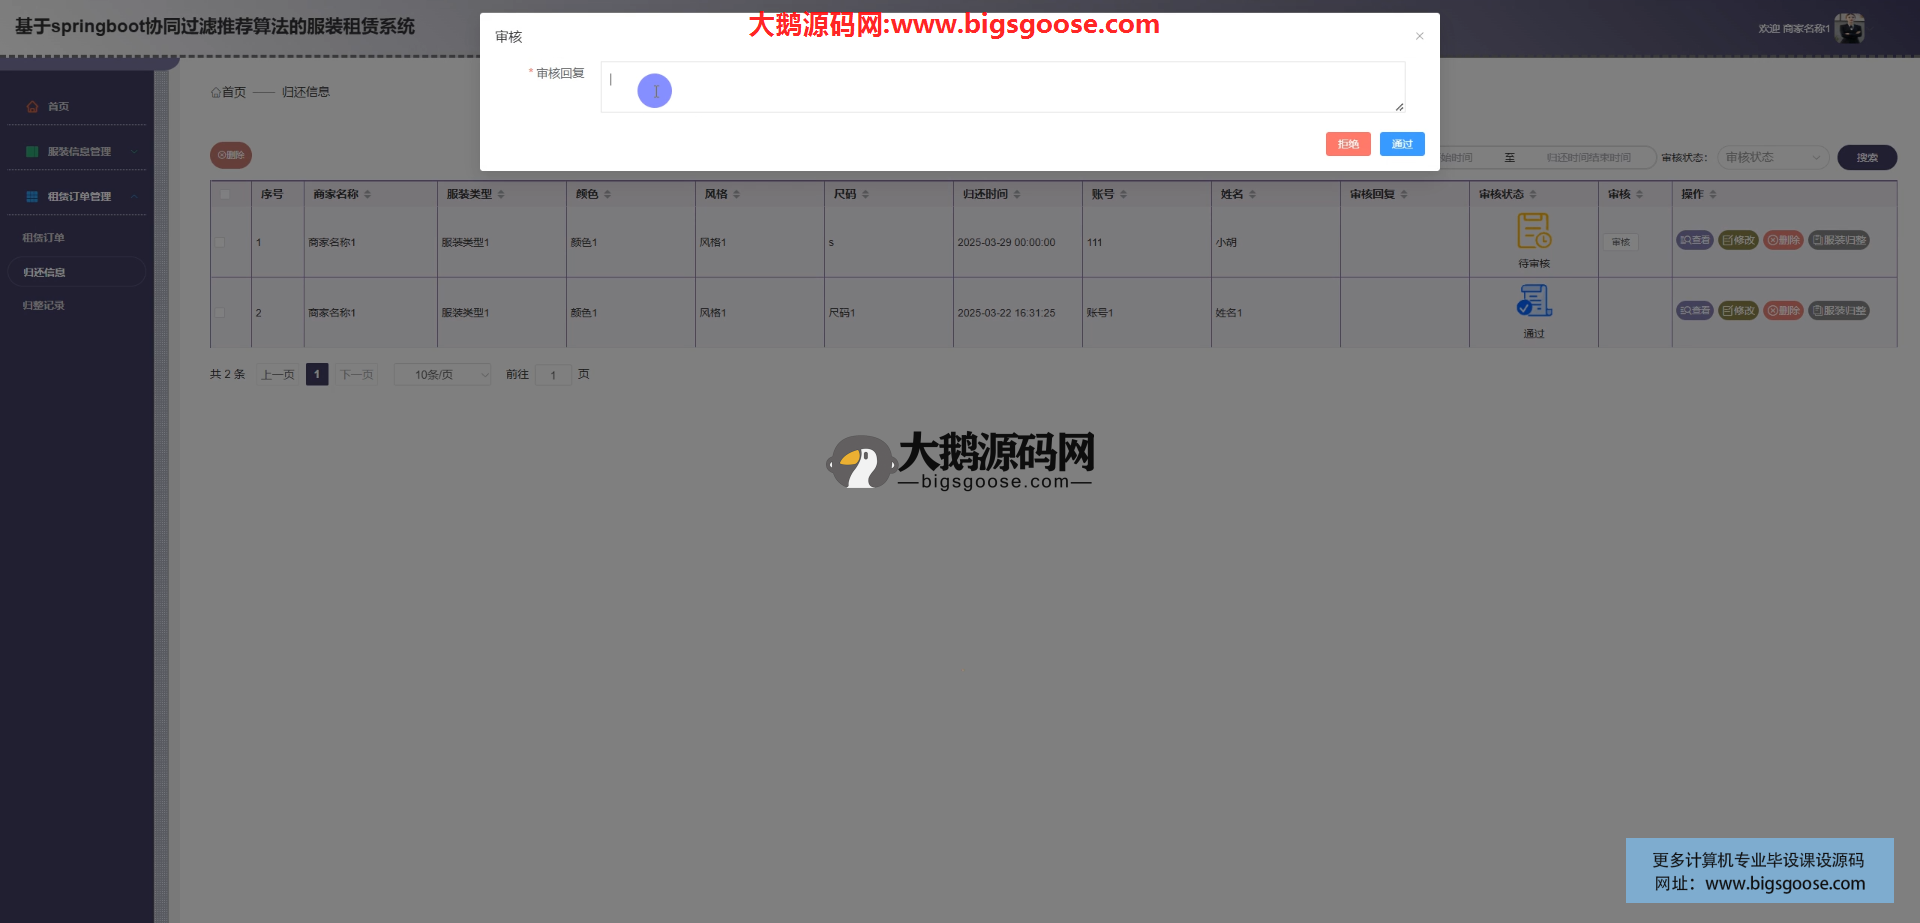Open the 租赁订单 sidebar item
Image resolution: width=1920 pixels, height=923 pixels.
(x=44, y=238)
